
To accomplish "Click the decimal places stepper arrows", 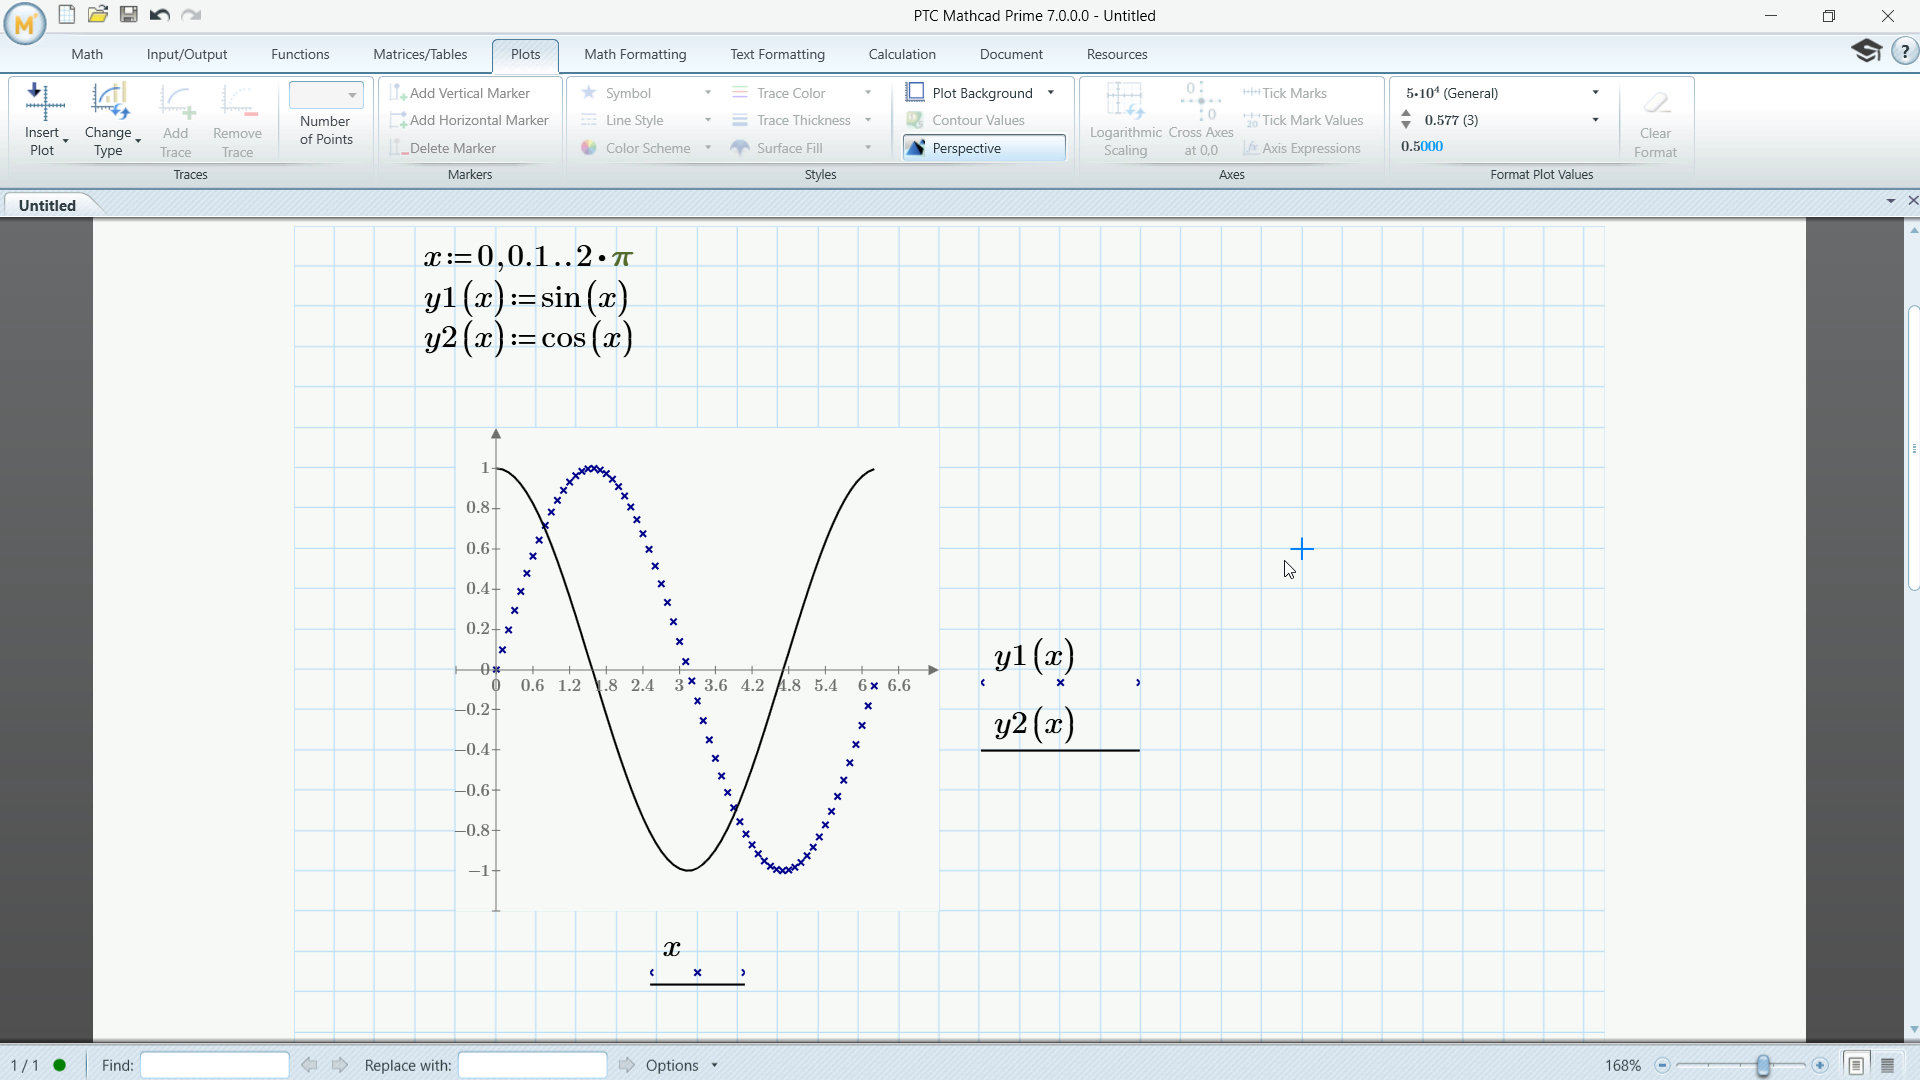I will pos(1406,120).
